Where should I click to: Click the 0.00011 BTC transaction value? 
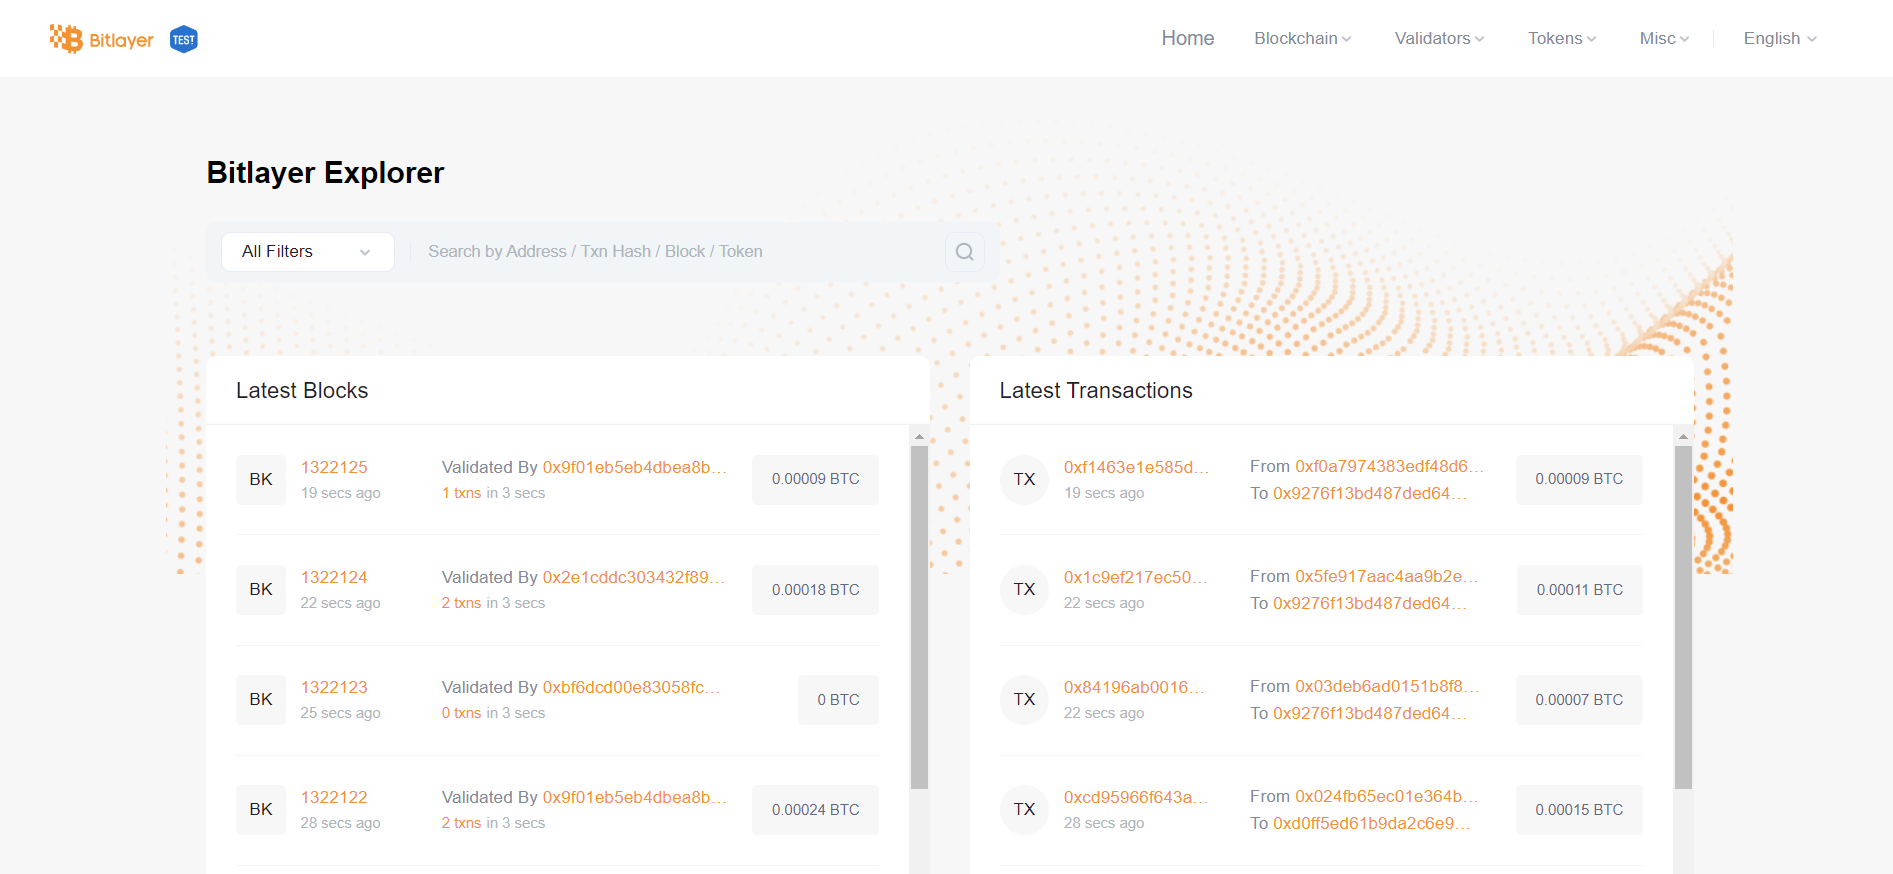(x=1580, y=590)
